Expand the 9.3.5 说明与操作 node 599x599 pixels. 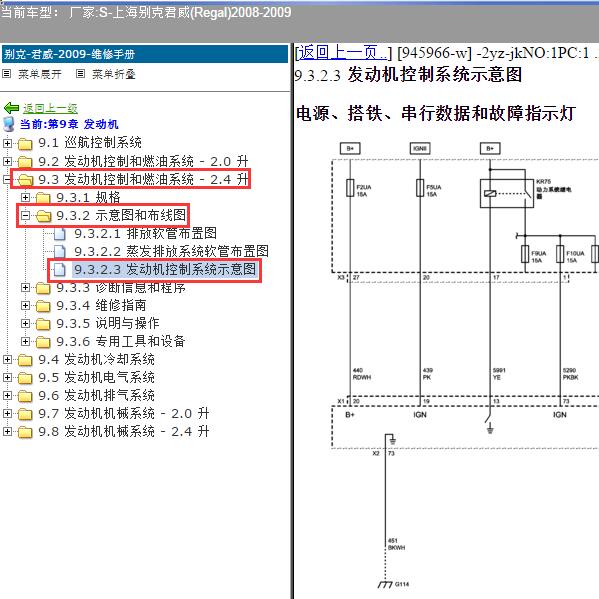point(25,323)
